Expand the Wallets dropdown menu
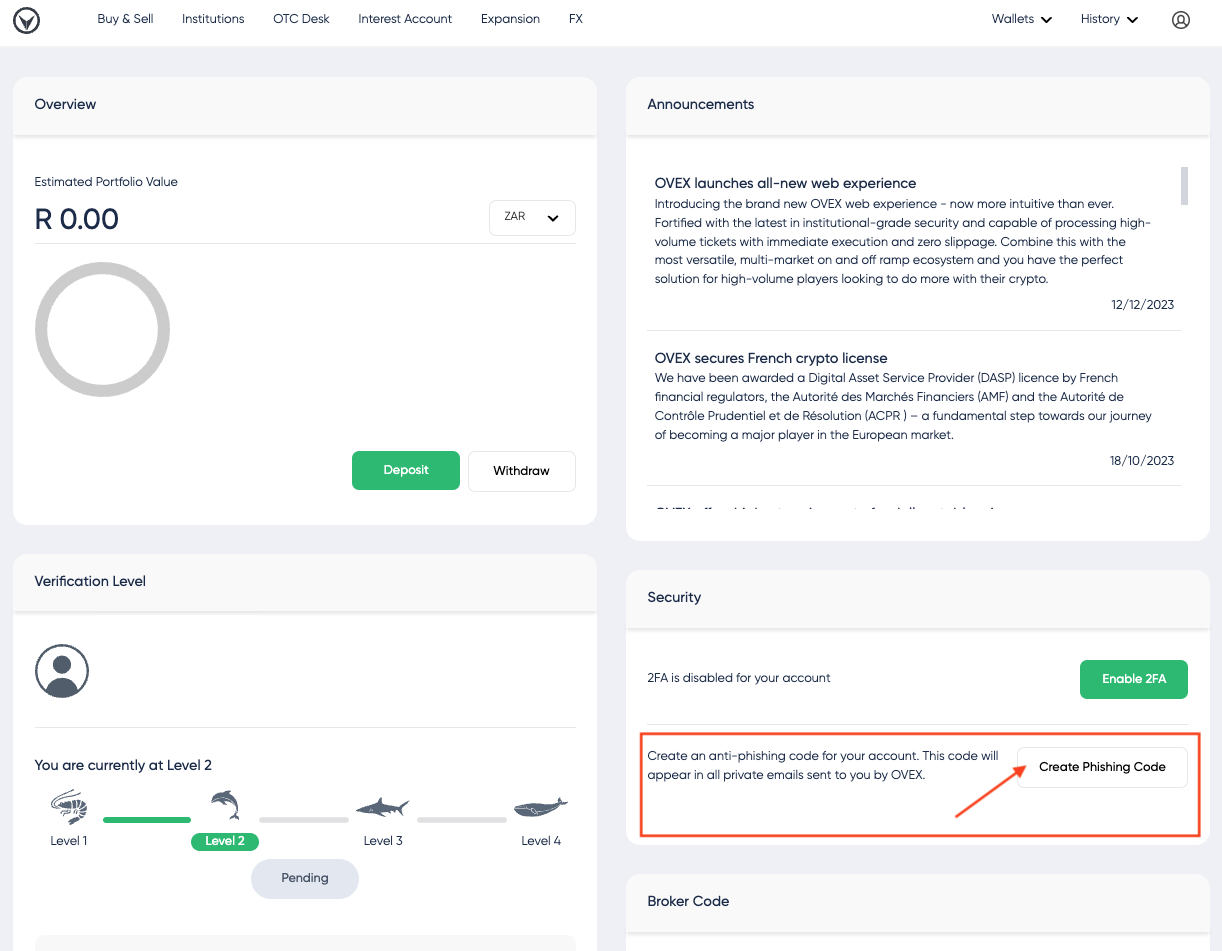This screenshot has height=951, width=1222. click(1022, 19)
